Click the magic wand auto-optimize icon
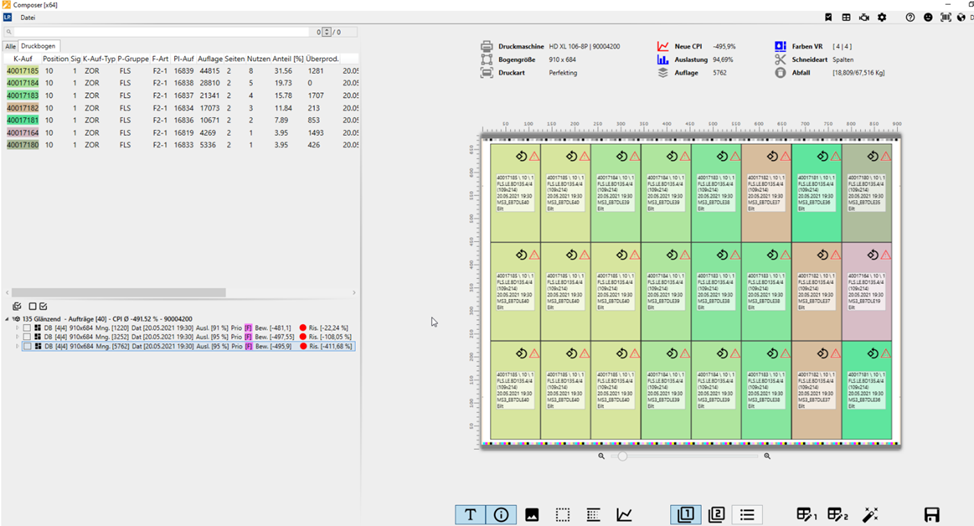Screen dimensions: 974x526 [x=870, y=515]
